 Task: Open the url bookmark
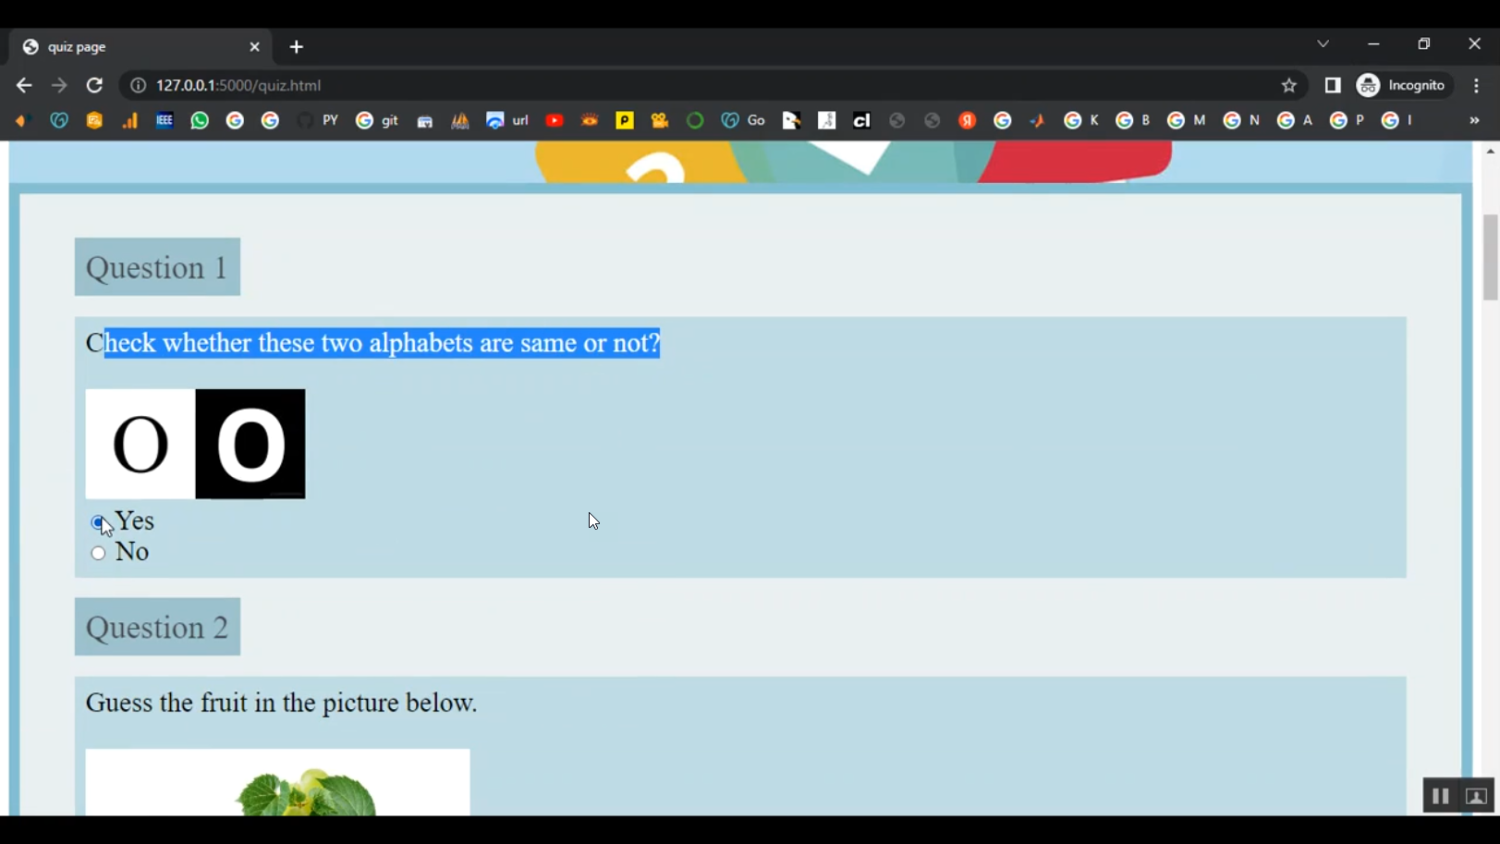point(507,121)
